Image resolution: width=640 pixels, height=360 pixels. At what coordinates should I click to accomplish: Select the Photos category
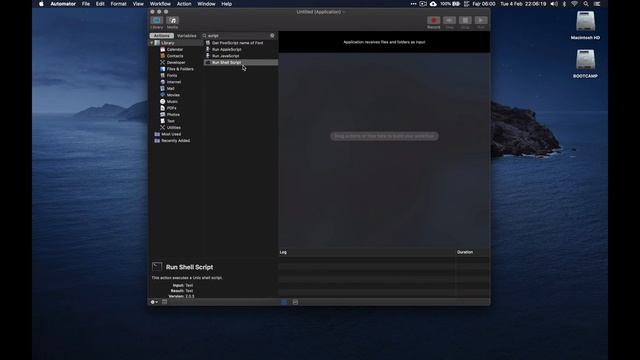[173, 115]
